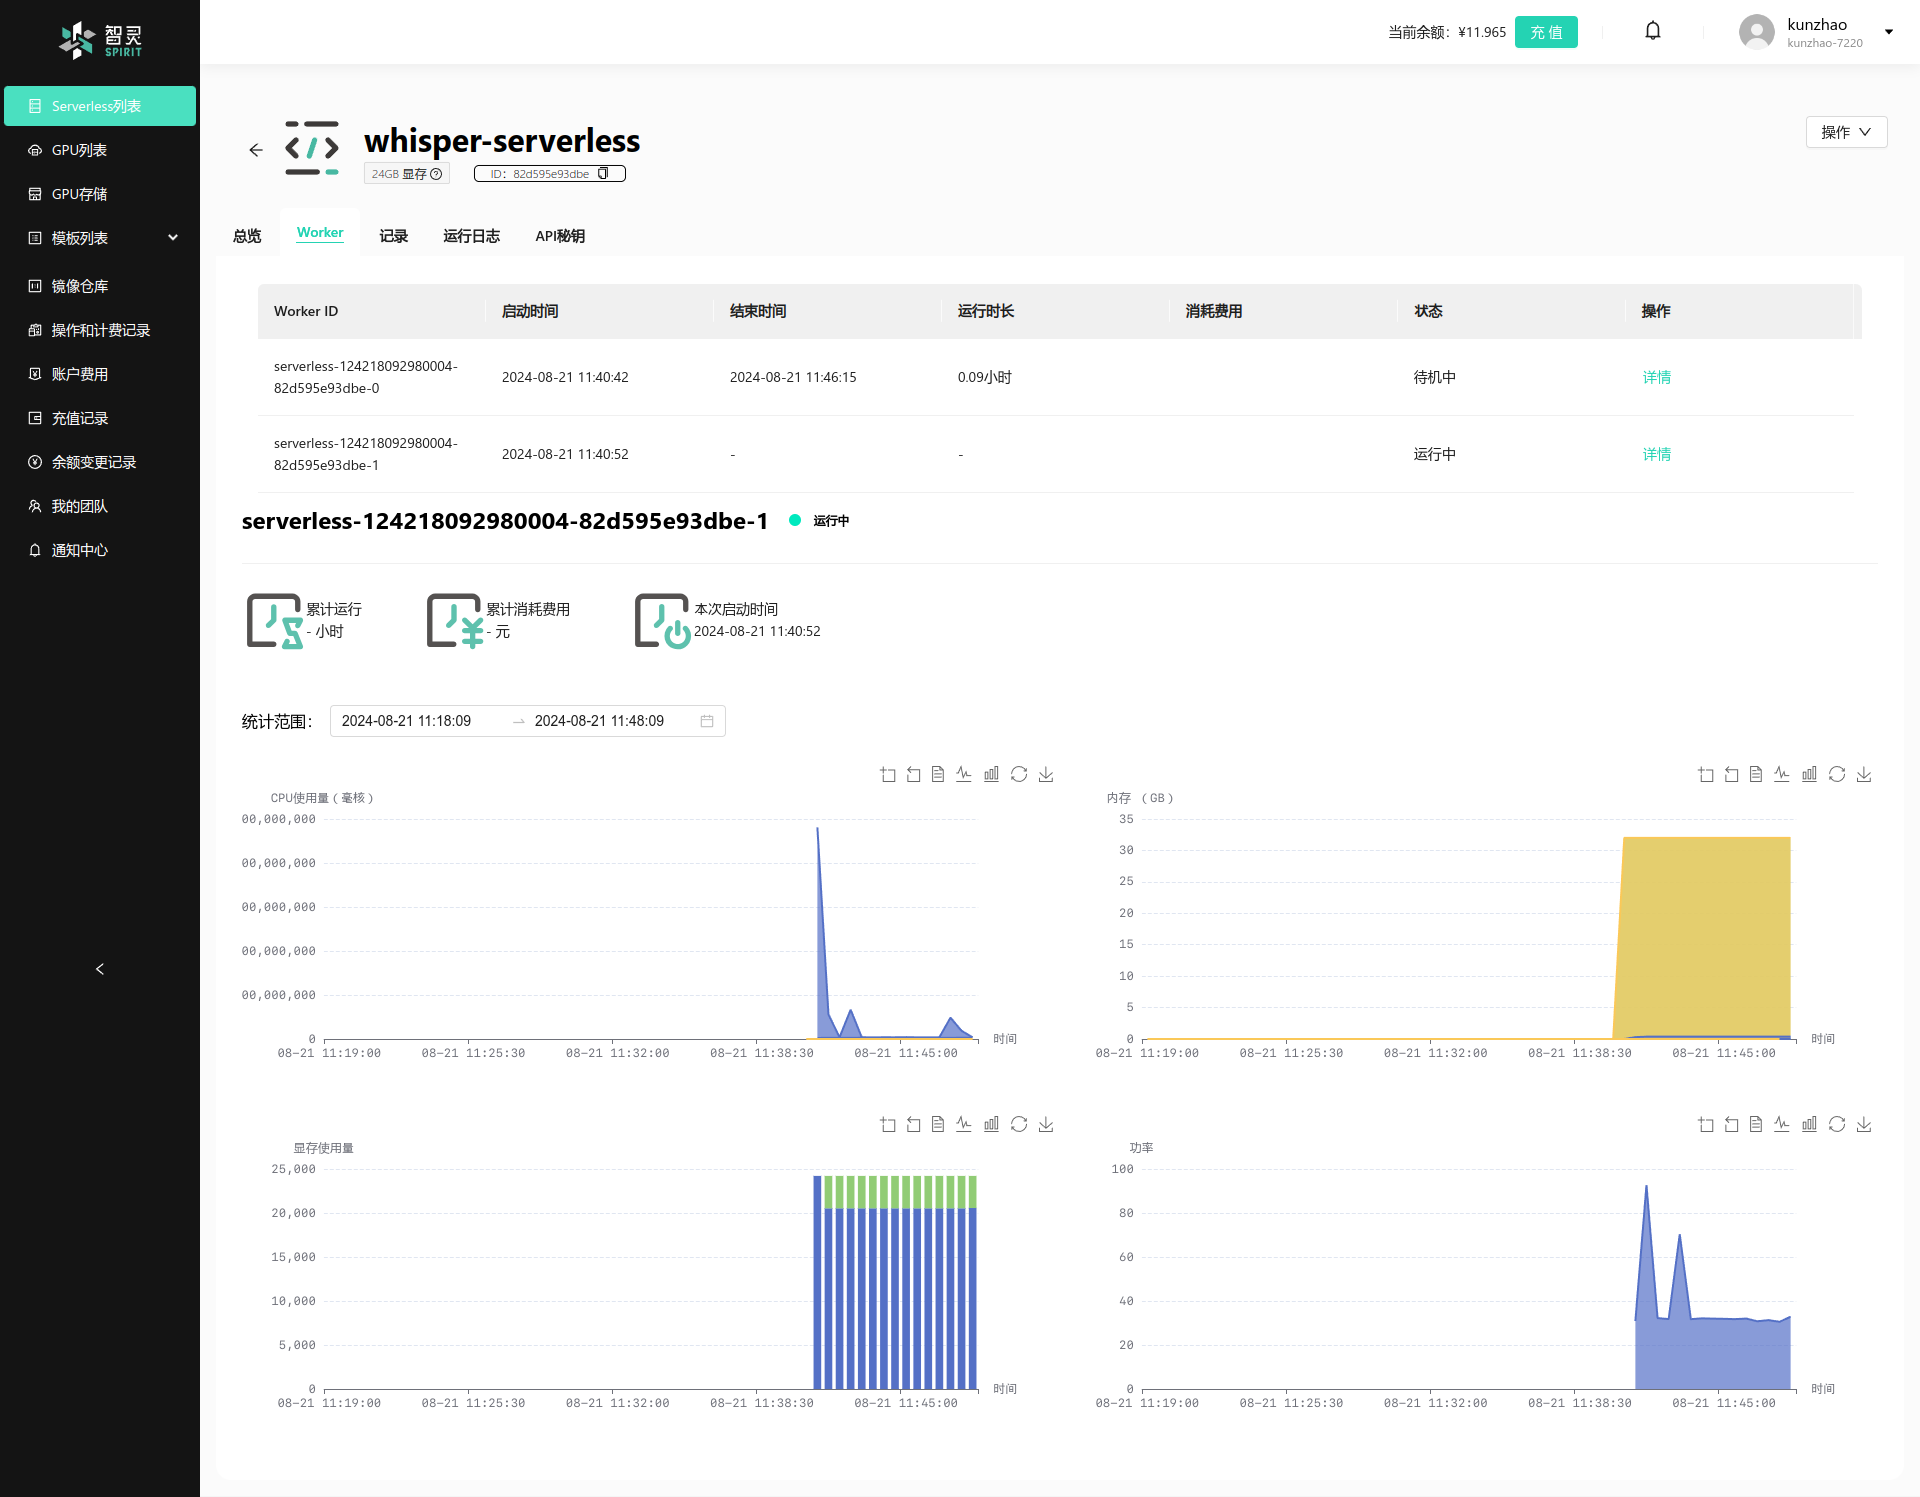Screen dimensions: 1920x1497
Task: Open 我的团队 in the sidebar
Action: (x=100, y=506)
